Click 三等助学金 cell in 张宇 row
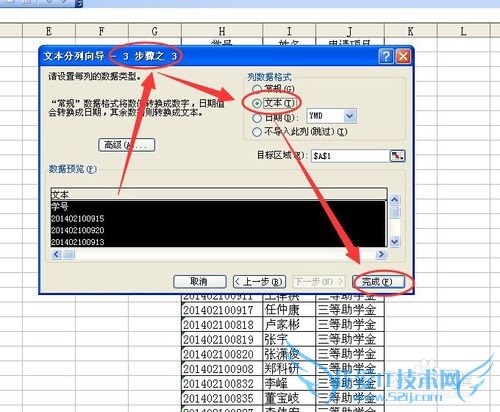The height and width of the screenshot is (412, 500). 350,339
